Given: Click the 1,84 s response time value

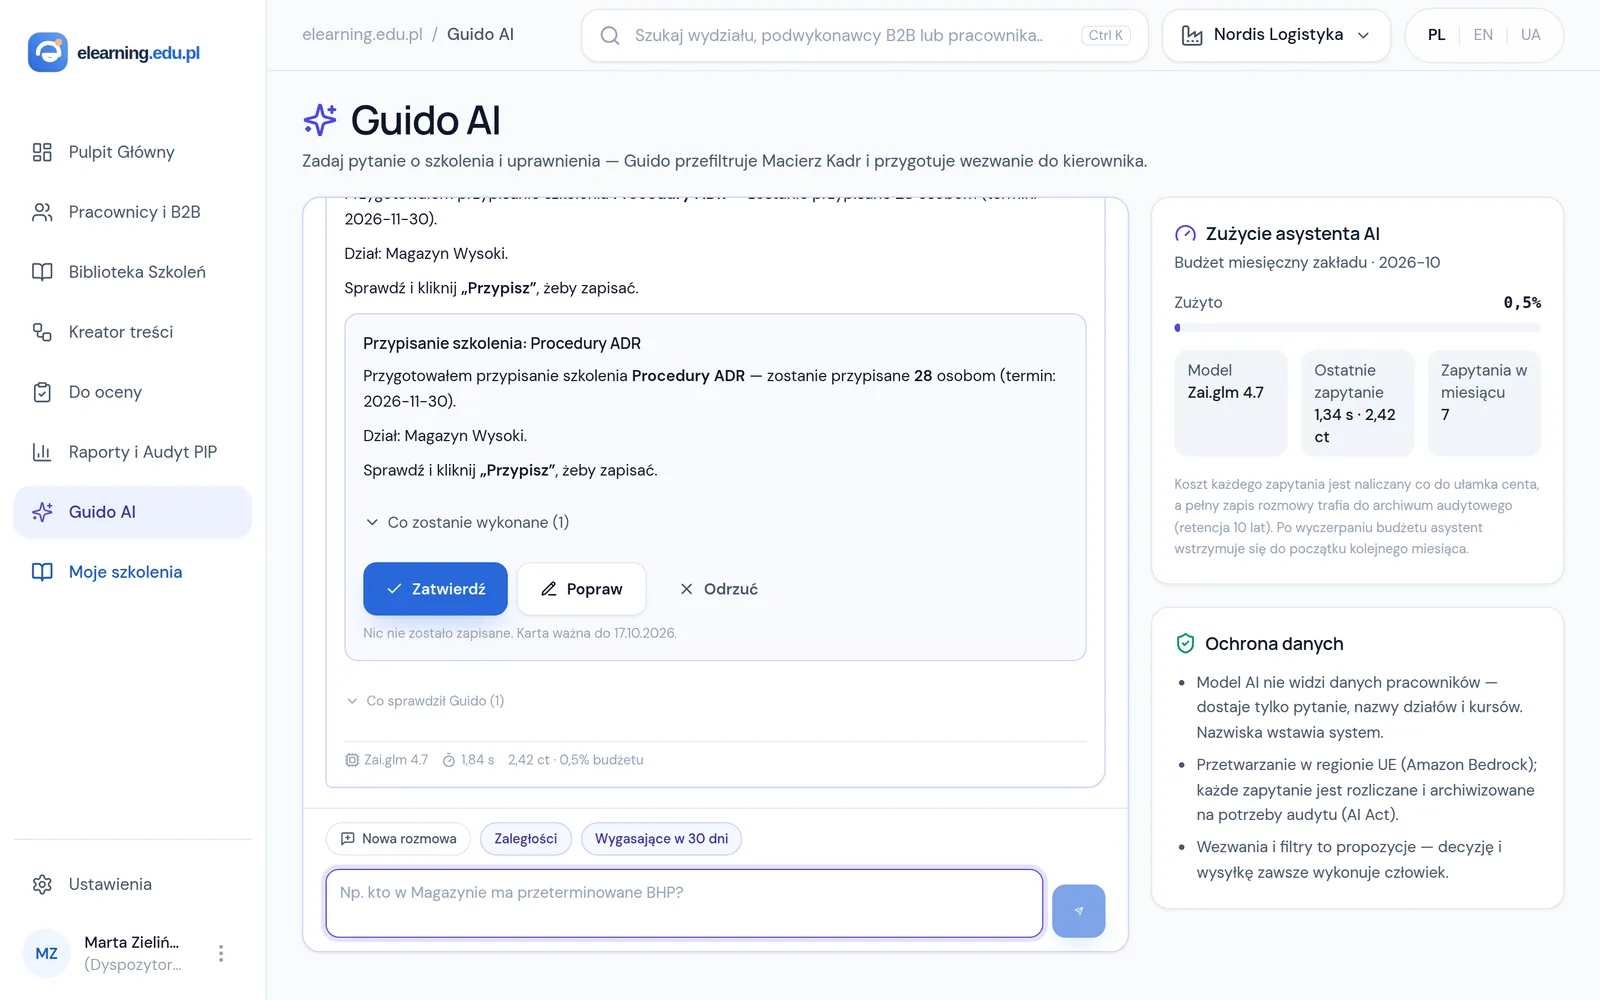Looking at the screenshot, I should [469, 760].
